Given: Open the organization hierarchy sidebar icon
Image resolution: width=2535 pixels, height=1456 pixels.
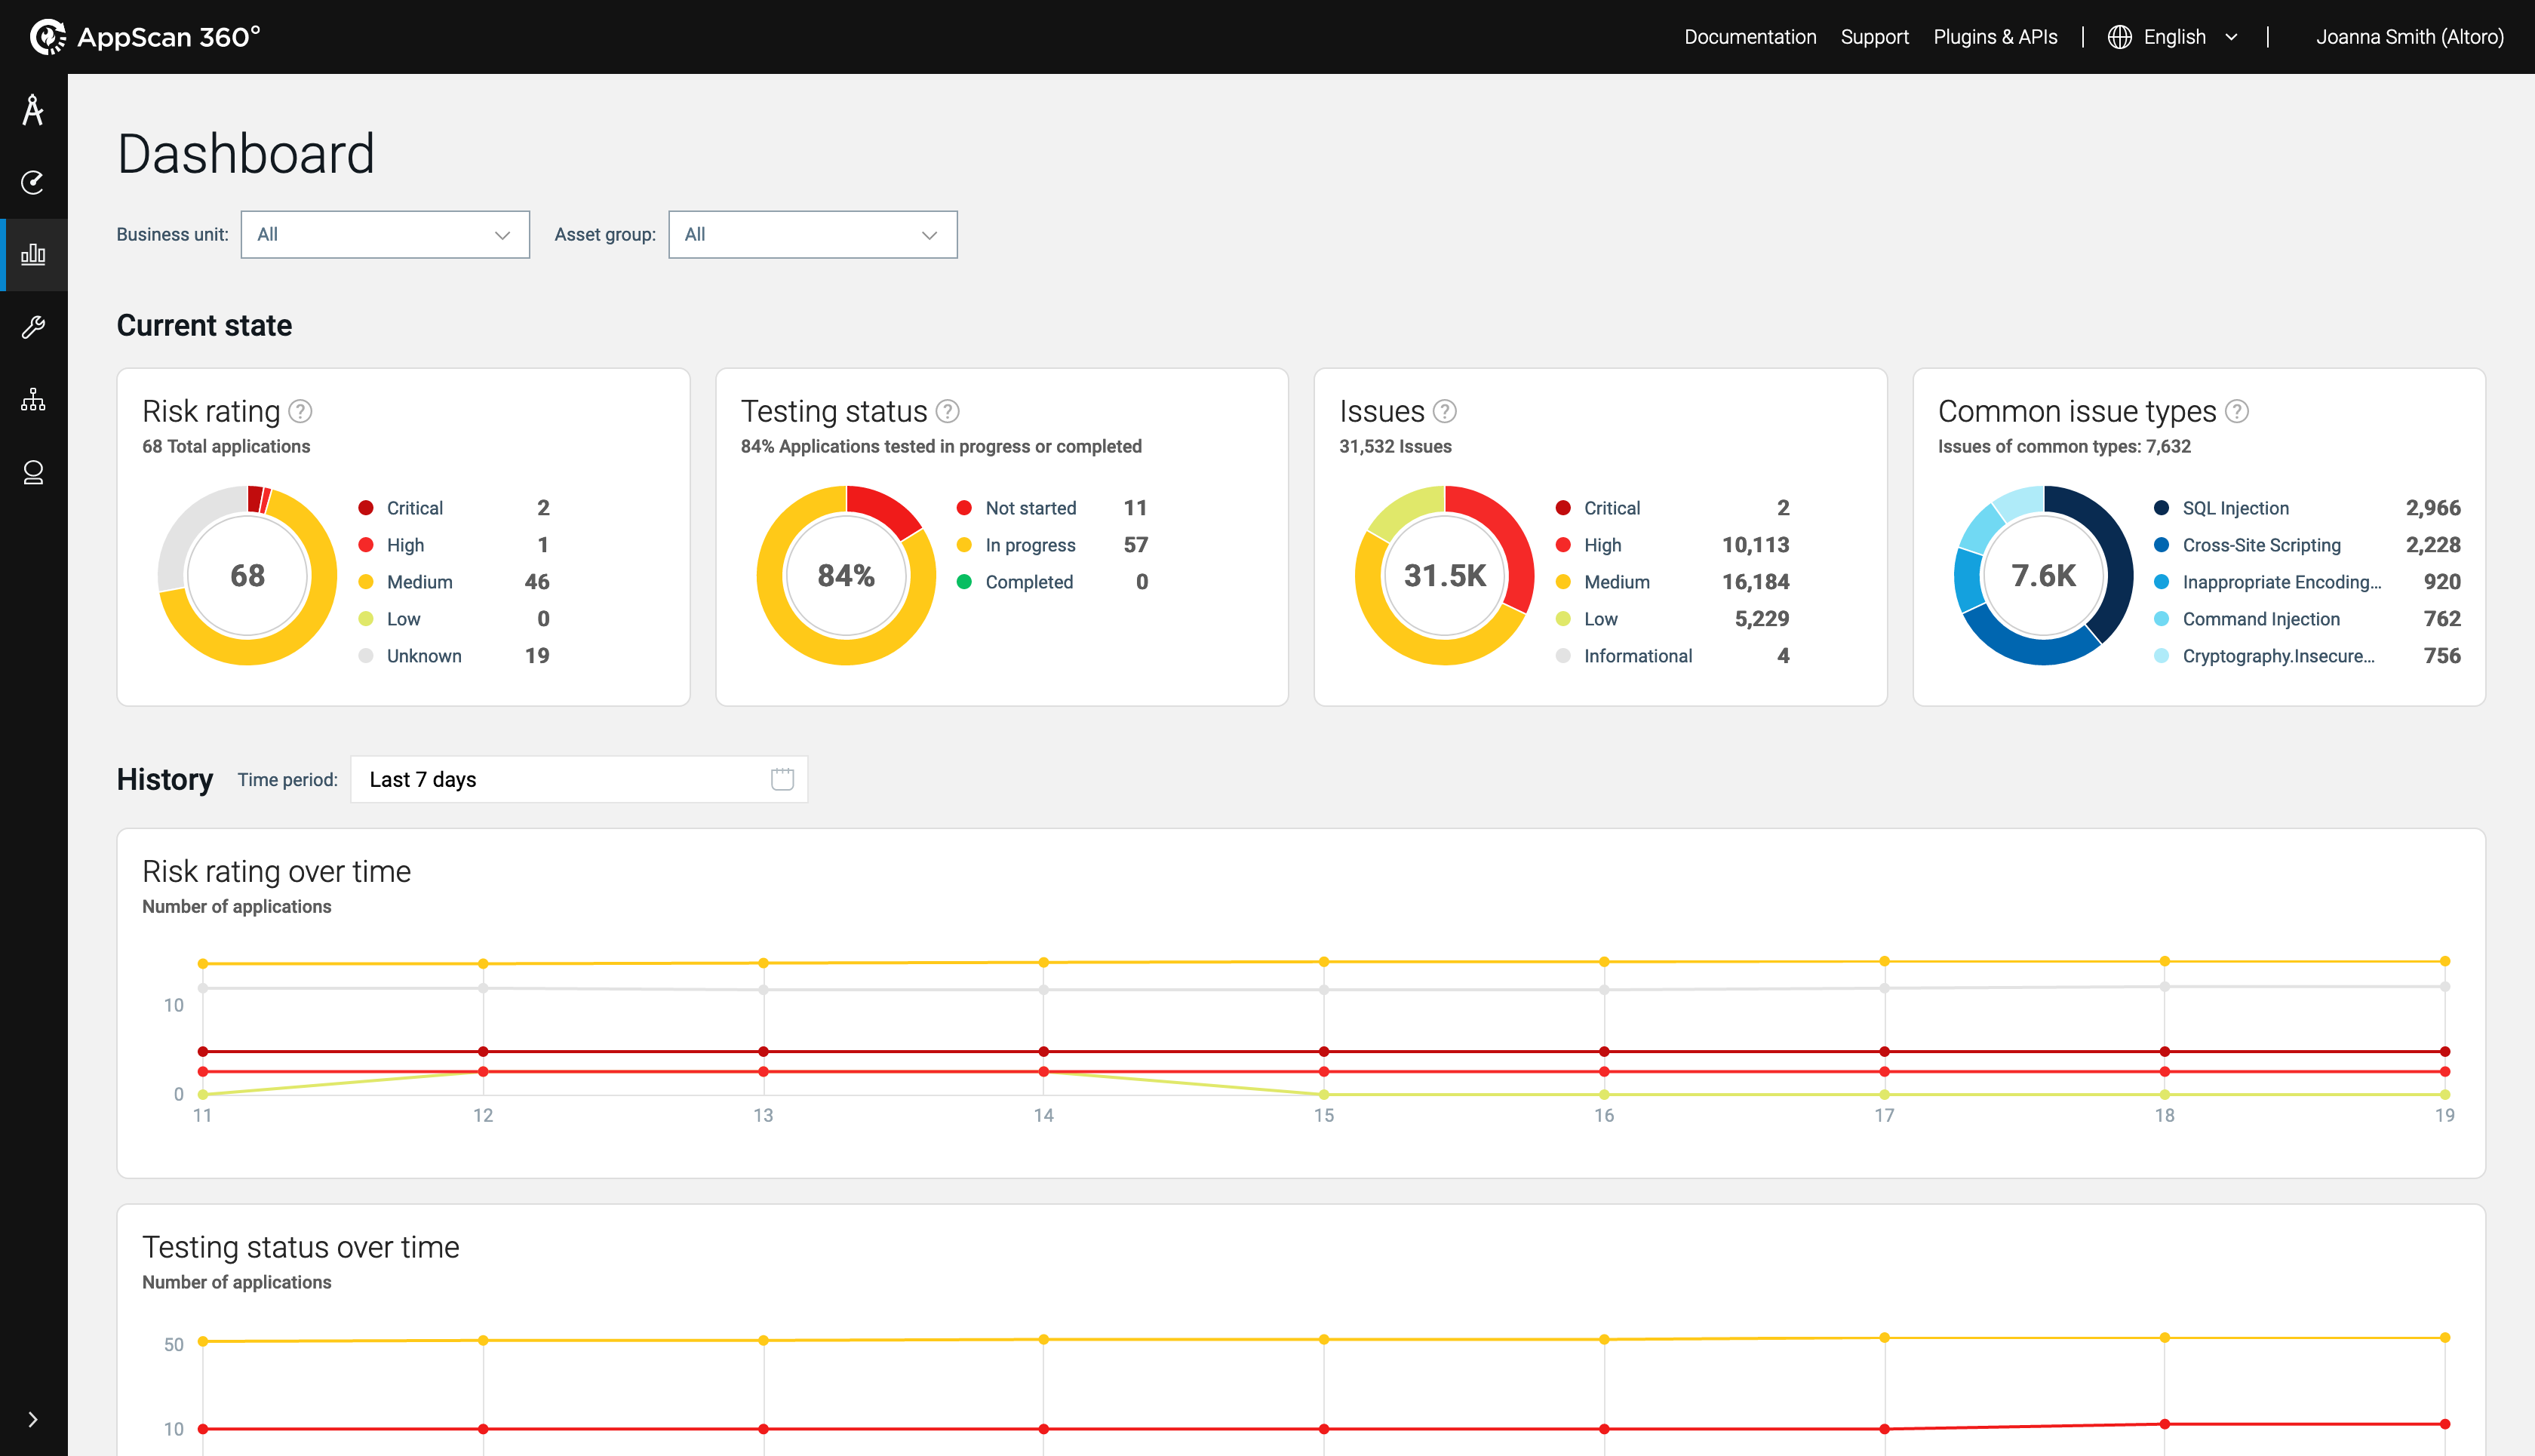Looking at the screenshot, I should [x=33, y=400].
